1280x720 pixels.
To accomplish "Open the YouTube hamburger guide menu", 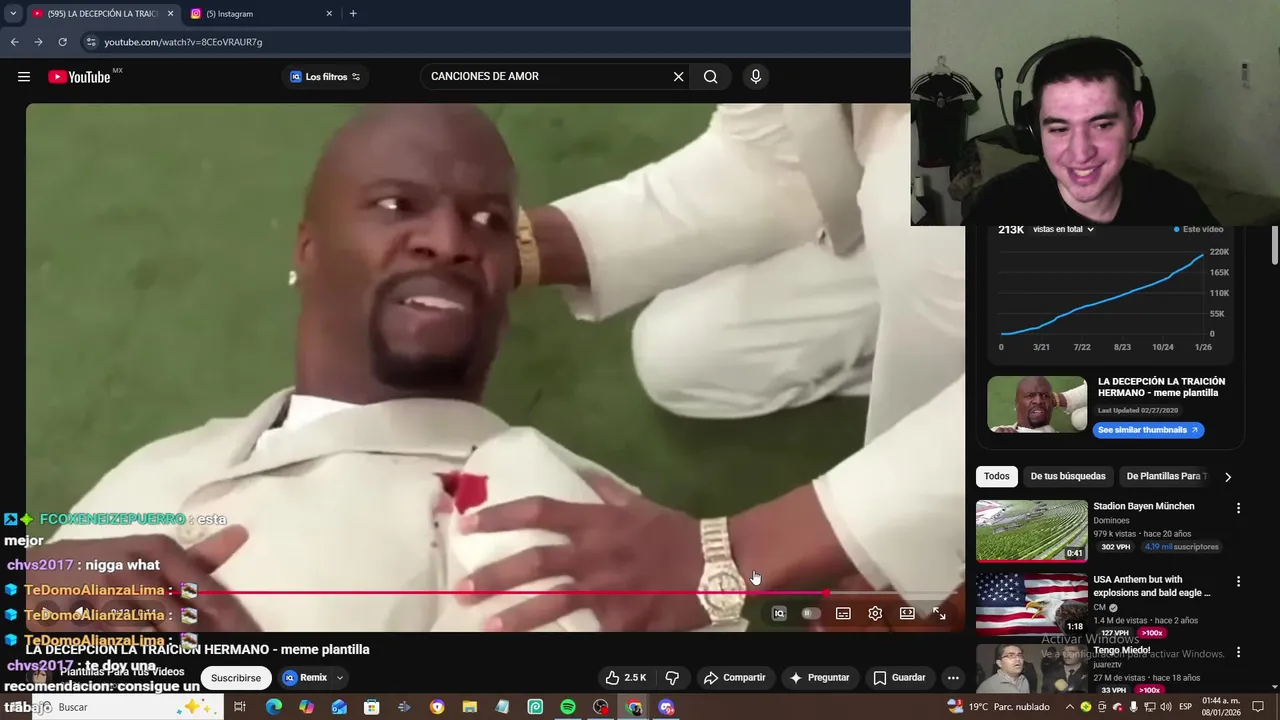I will (x=24, y=77).
